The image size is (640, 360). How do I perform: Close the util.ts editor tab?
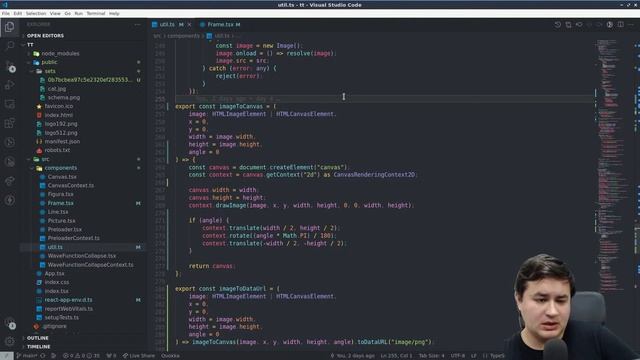[189, 25]
